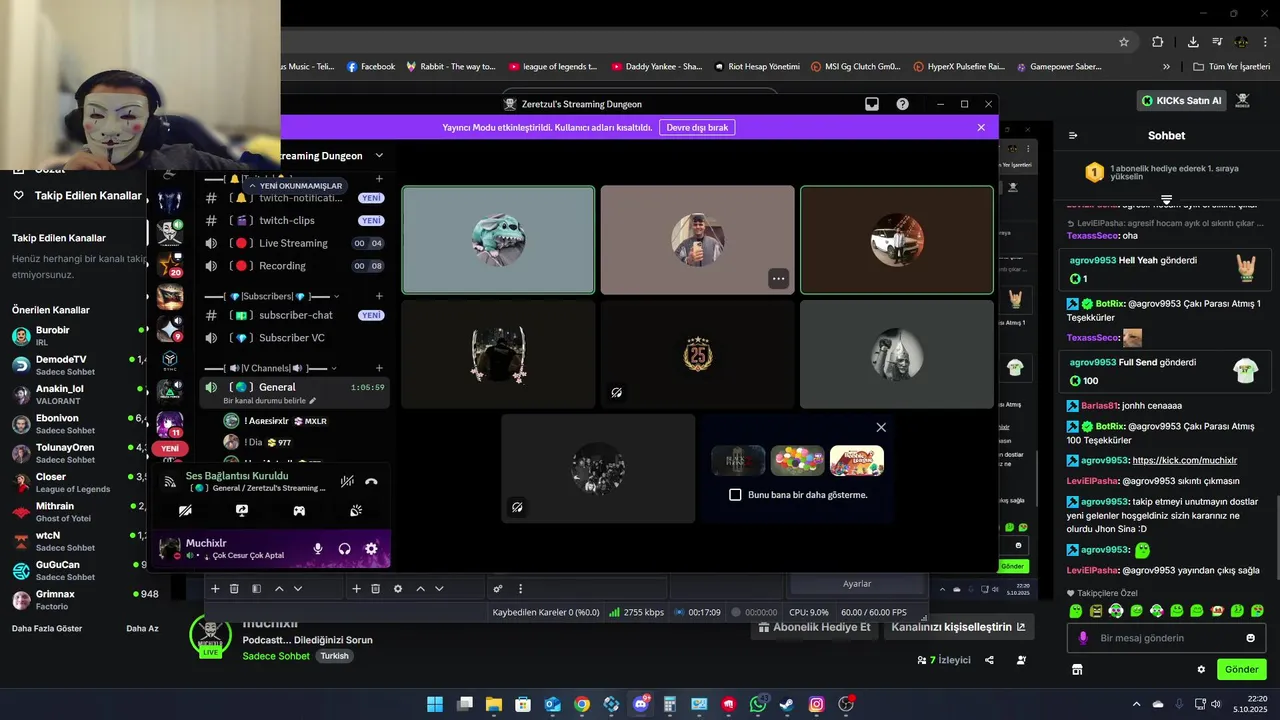The width and height of the screenshot is (1280, 720).
Task: Expand the Streaming Dungeon server menu
Action: [x=379, y=155]
